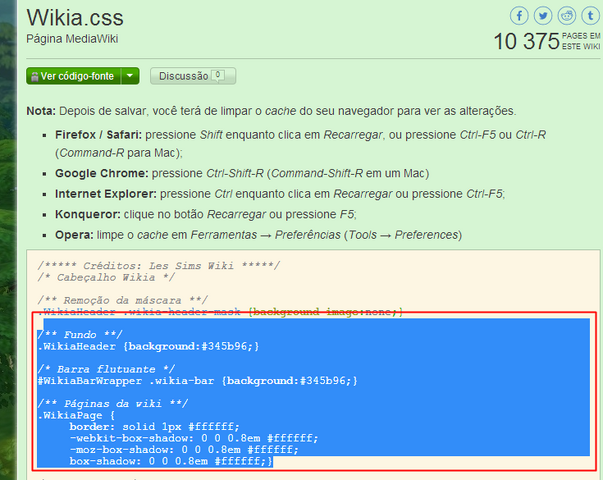Click the Ver código-fonte button

(73, 76)
